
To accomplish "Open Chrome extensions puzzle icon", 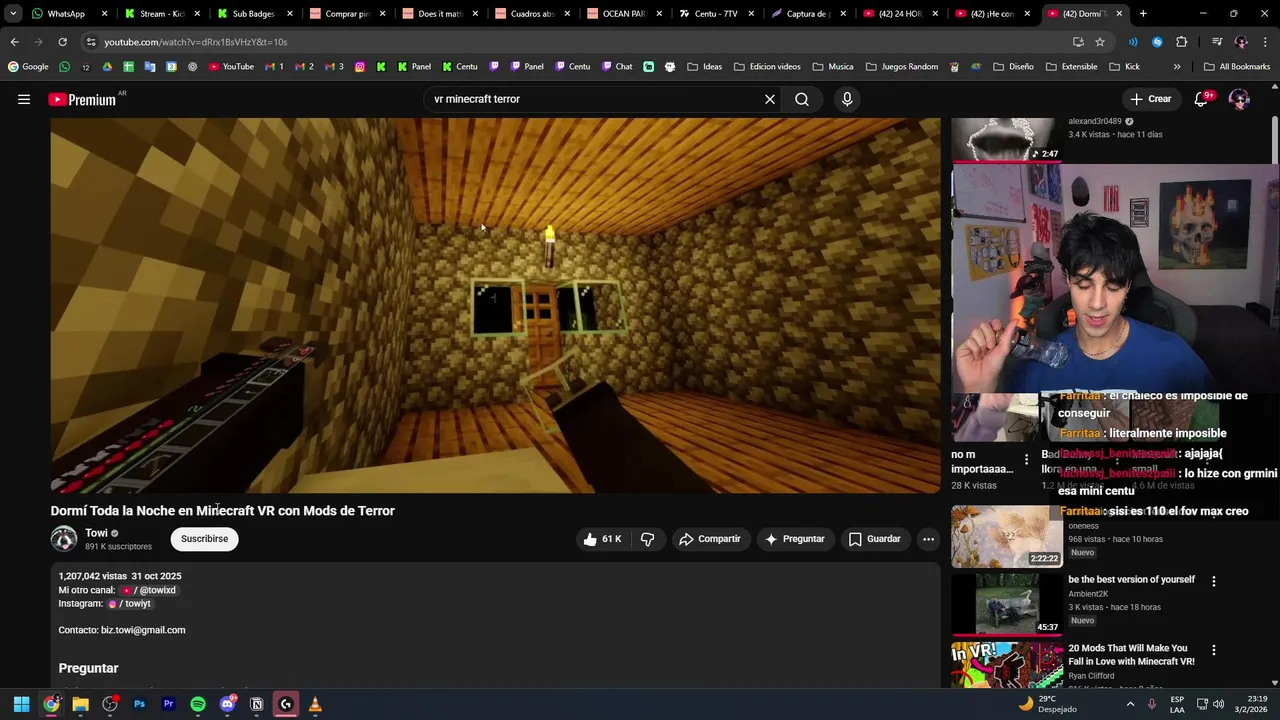I will click(x=1182, y=42).
